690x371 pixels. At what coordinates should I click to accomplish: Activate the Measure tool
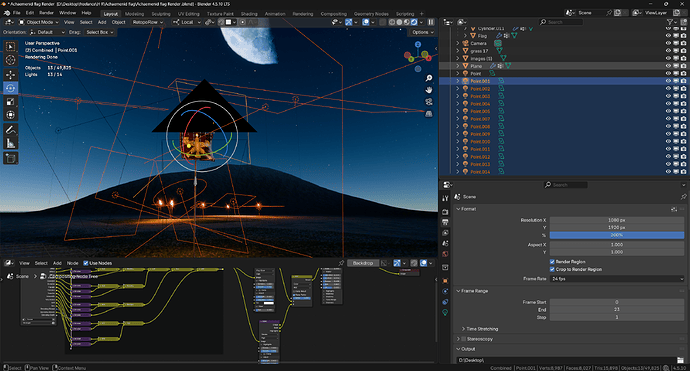11,143
